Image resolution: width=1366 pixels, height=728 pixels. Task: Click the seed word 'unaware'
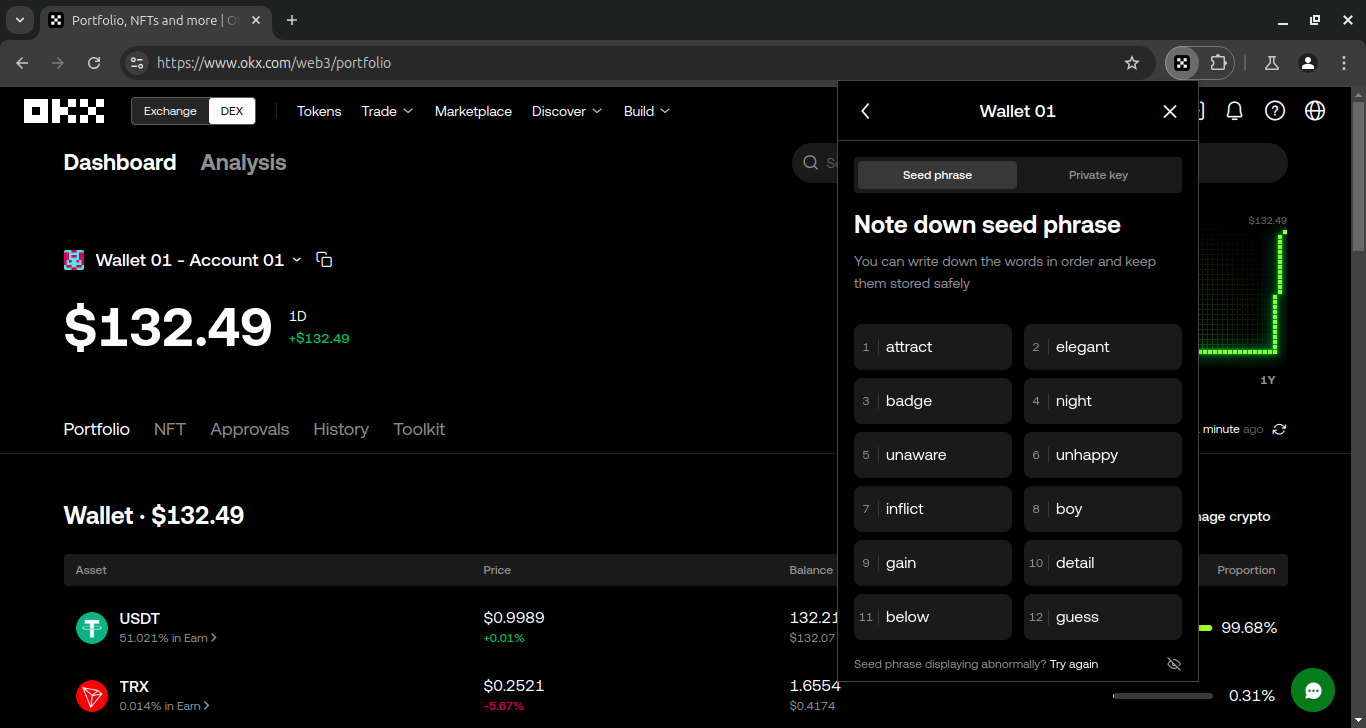click(933, 455)
